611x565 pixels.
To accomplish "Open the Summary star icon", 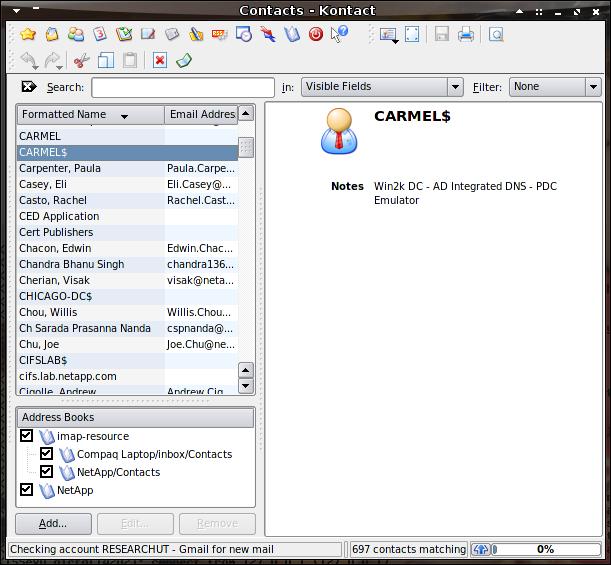I will (28, 34).
